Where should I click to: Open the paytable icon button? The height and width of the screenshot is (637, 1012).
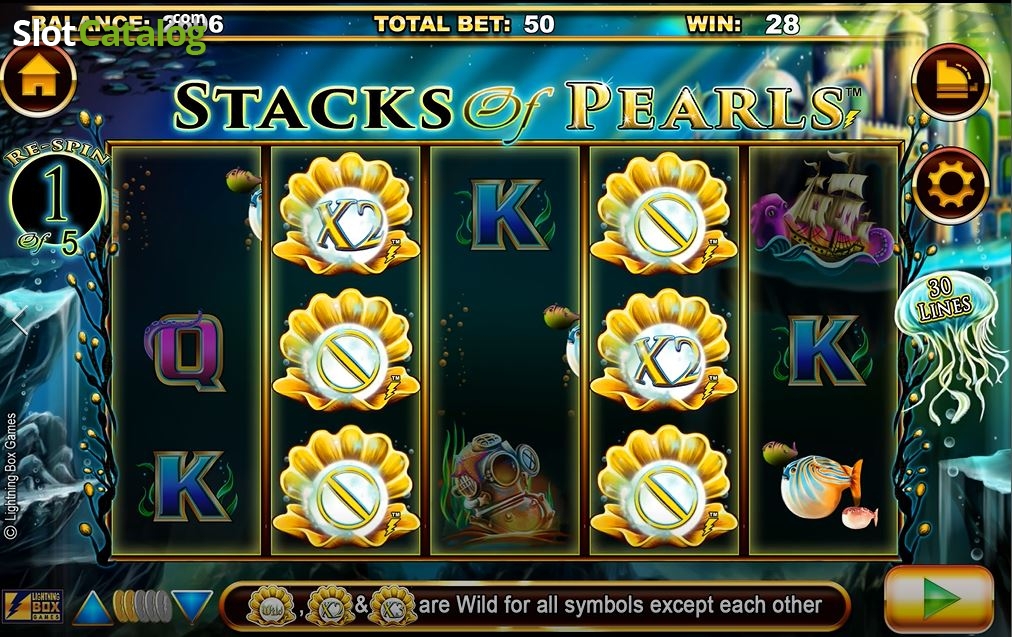tap(951, 82)
